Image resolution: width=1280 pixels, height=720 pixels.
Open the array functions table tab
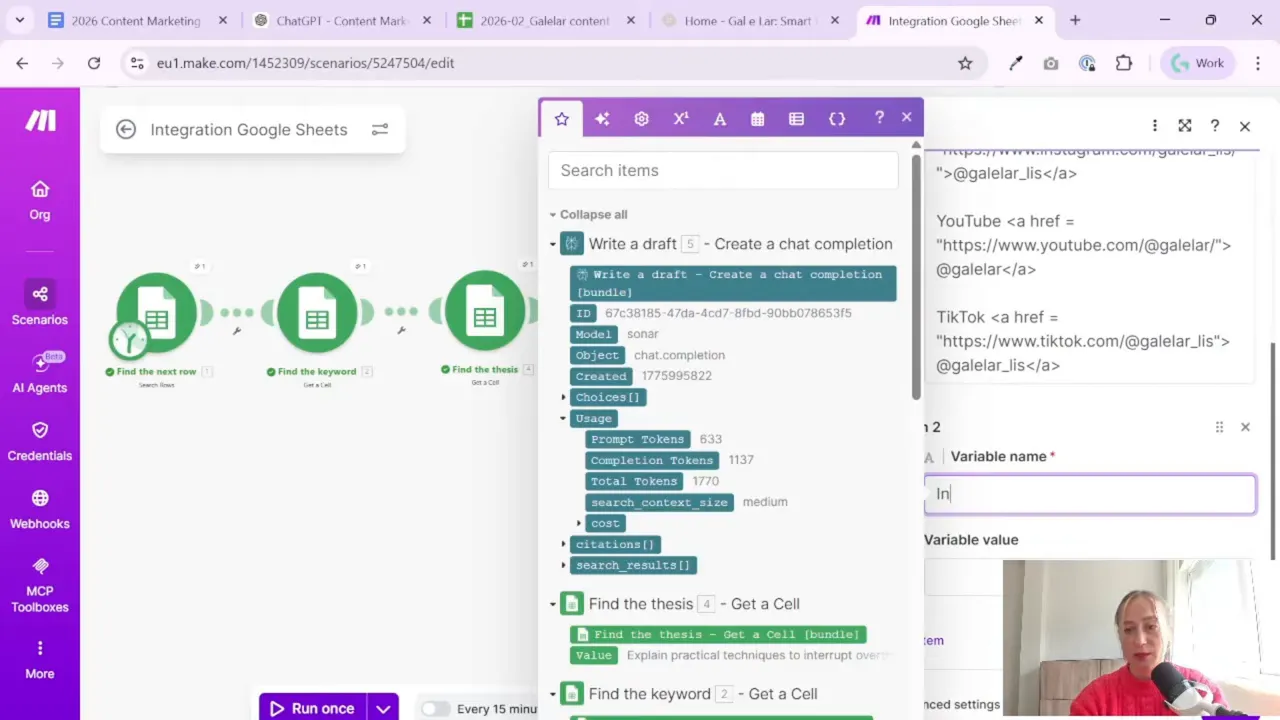point(796,118)
